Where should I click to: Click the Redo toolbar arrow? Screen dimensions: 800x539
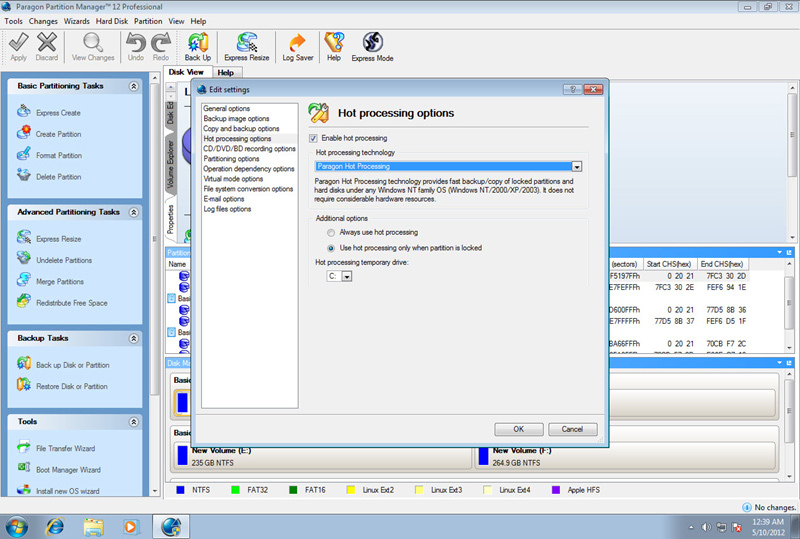[161, 47]
